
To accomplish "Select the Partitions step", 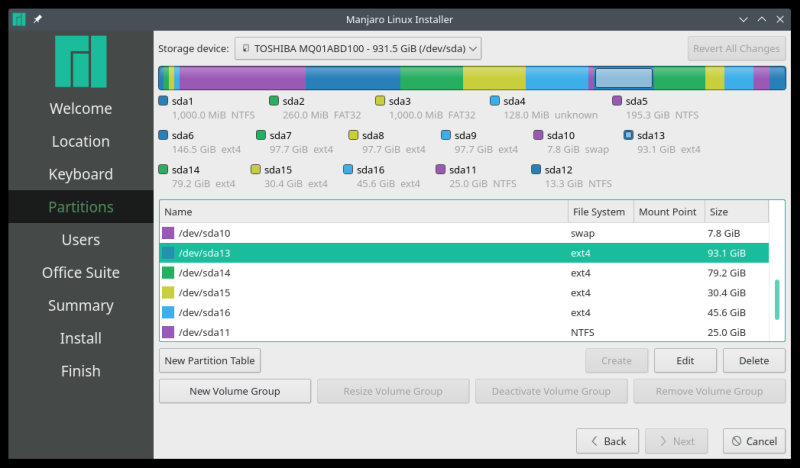I will (81, 207).
